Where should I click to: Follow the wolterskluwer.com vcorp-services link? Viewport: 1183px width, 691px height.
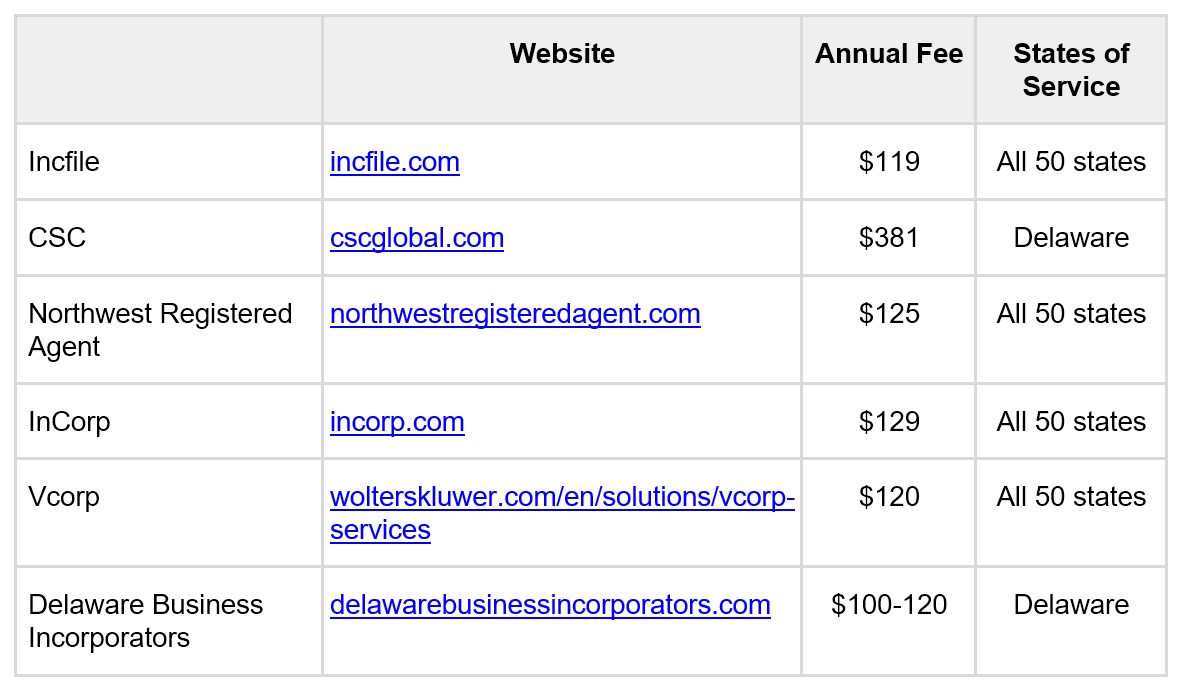click(x=562, y=498)
